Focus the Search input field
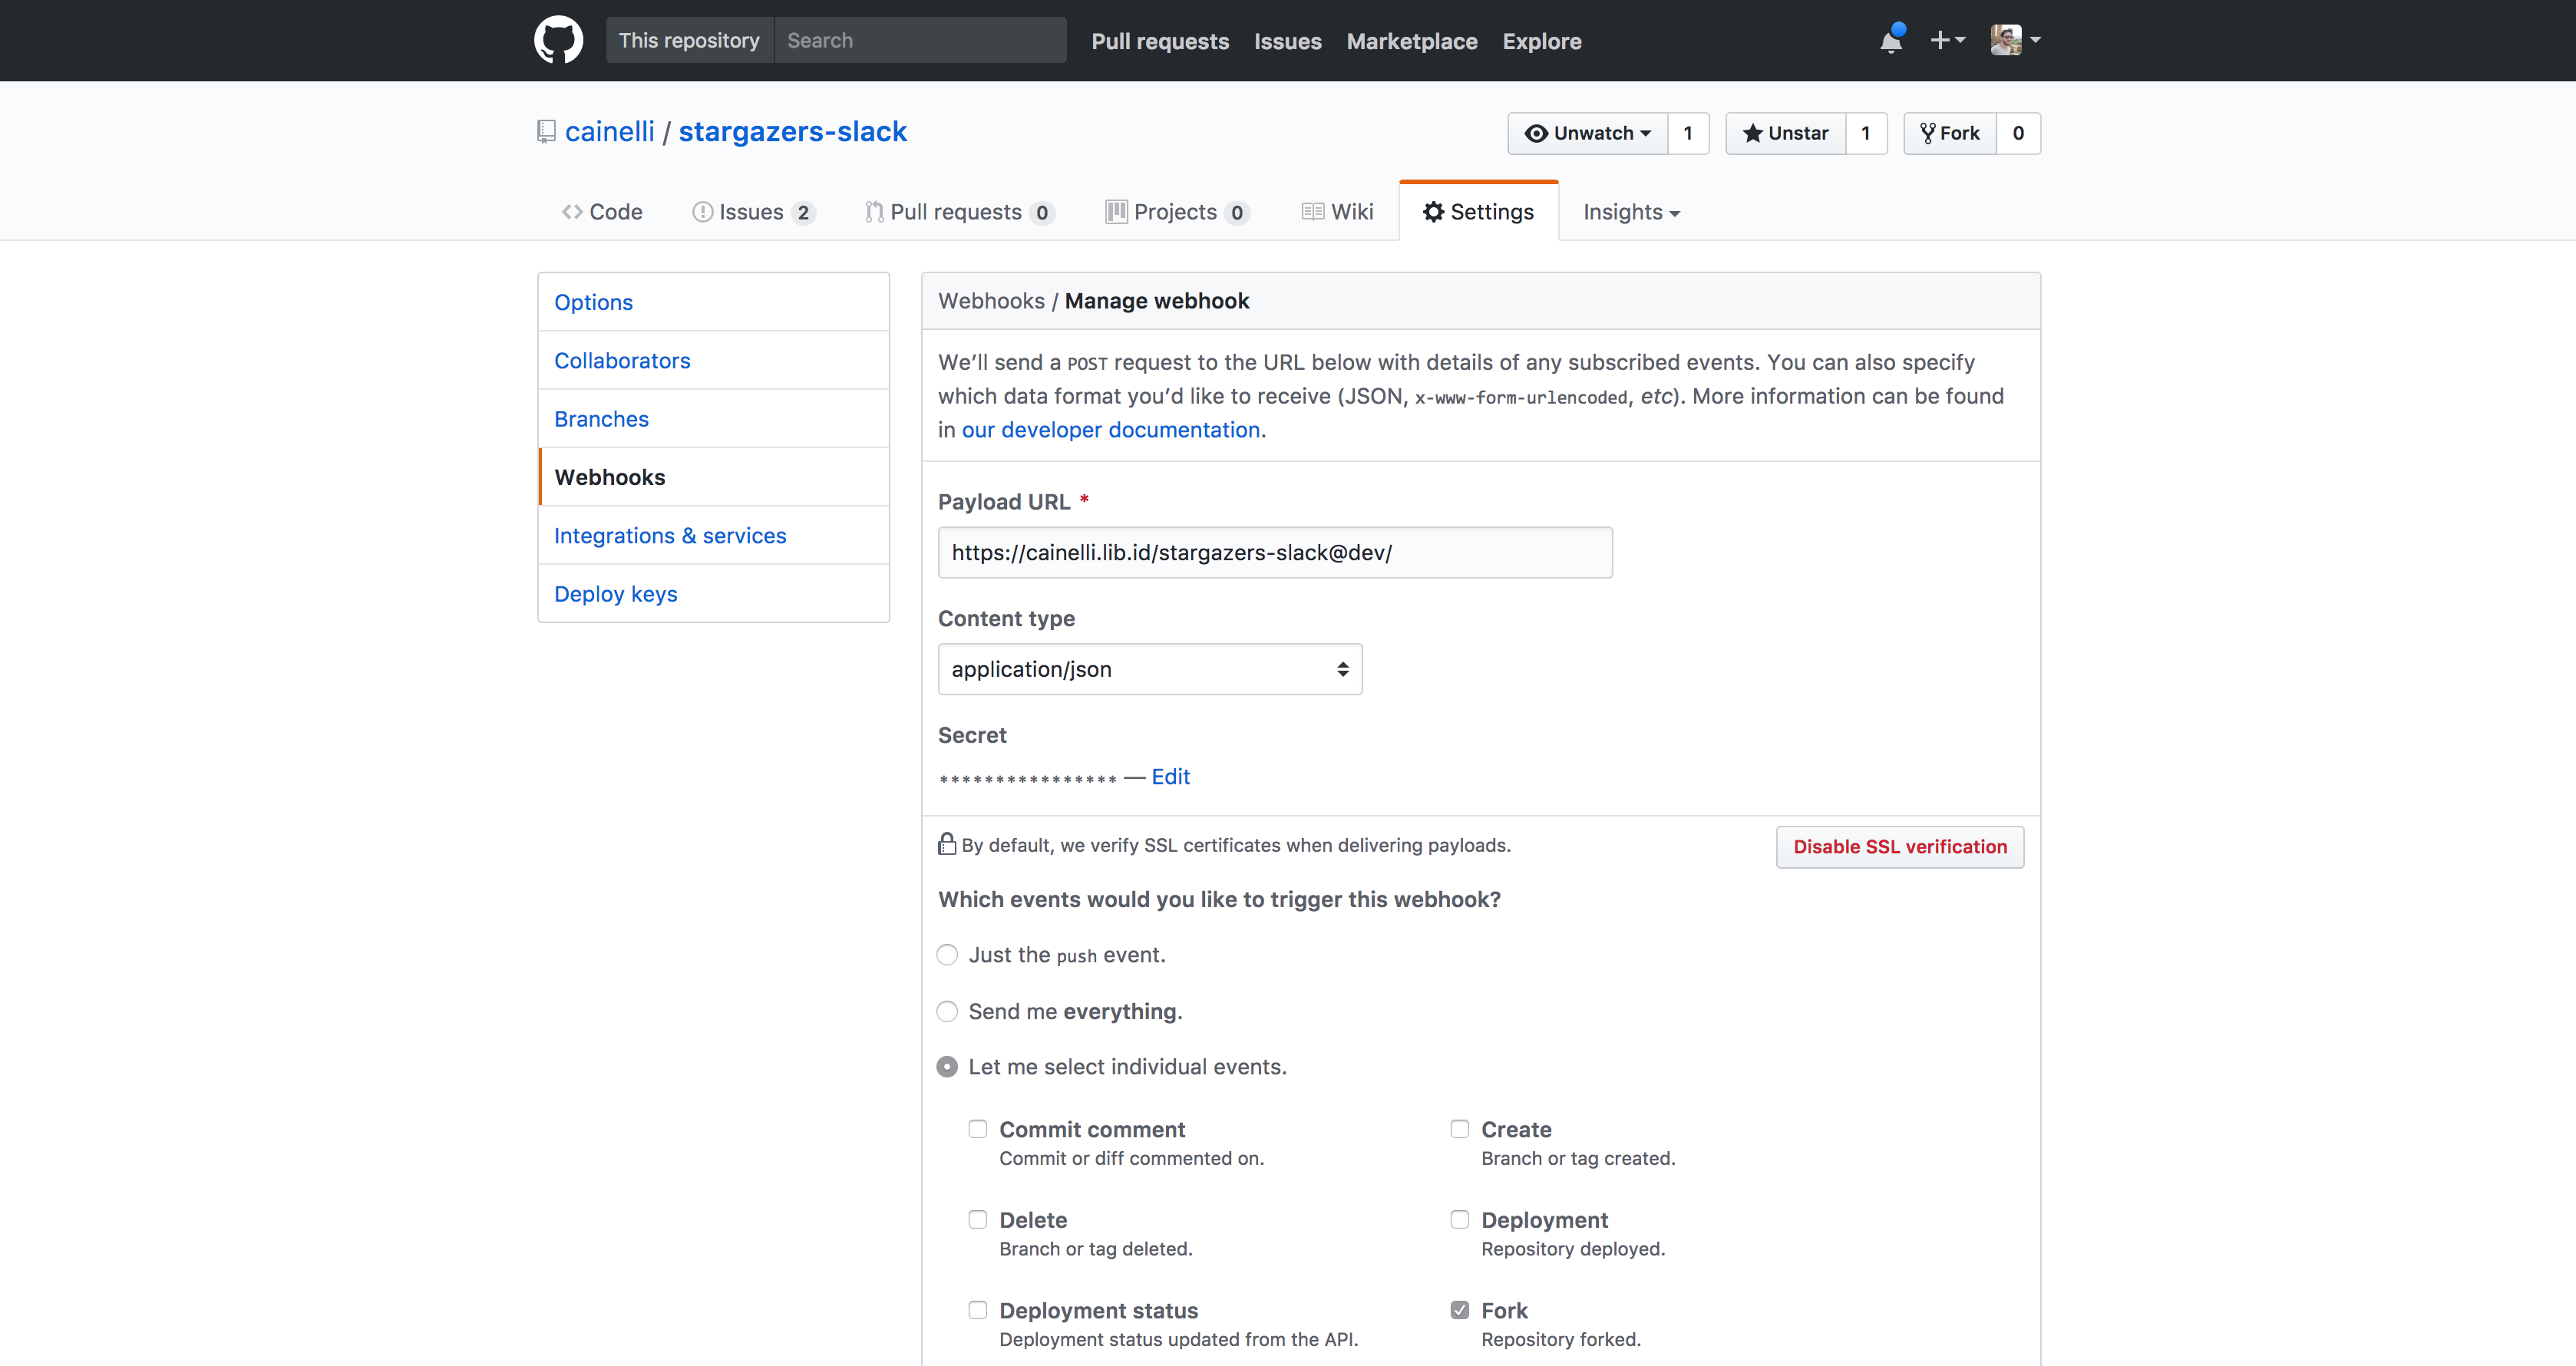2576x1366 pixels. point(920,40)
